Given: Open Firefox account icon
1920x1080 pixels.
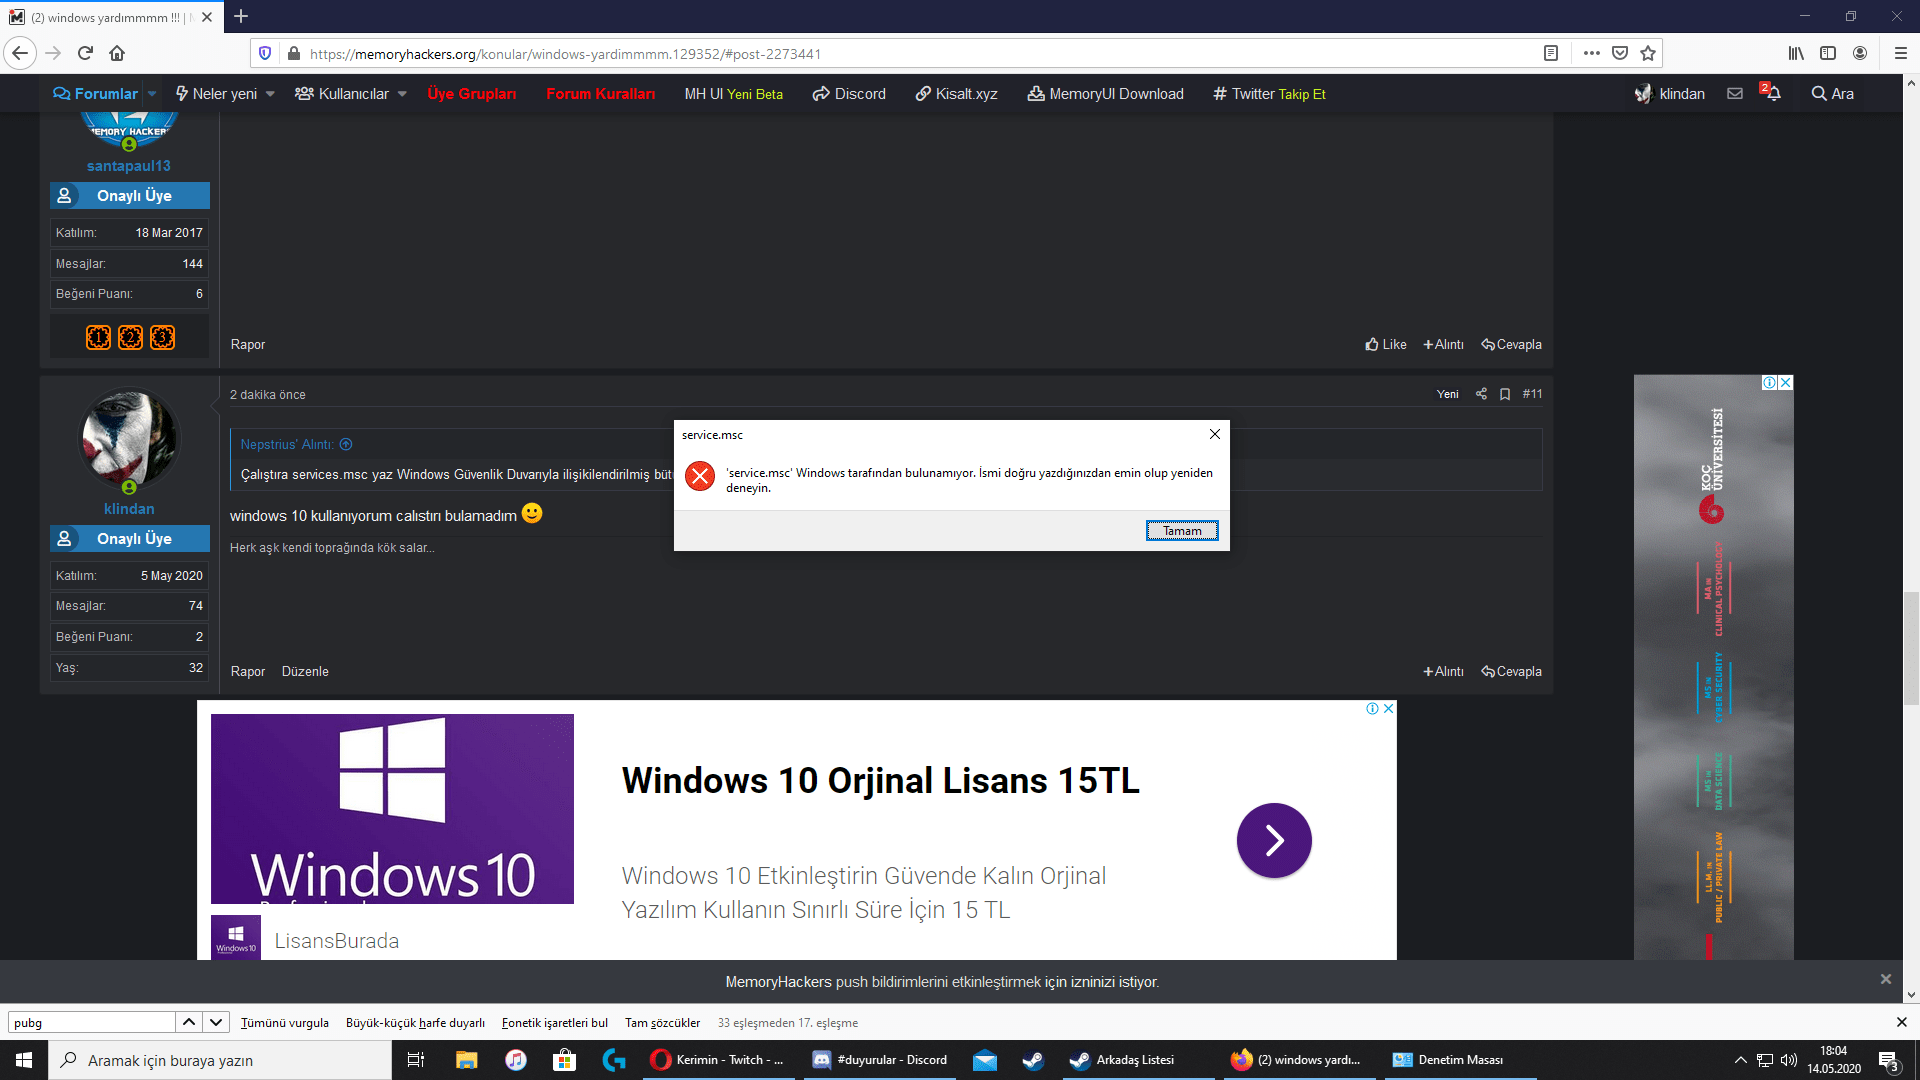Looking at the screenshot, I should pos(1860,53).
